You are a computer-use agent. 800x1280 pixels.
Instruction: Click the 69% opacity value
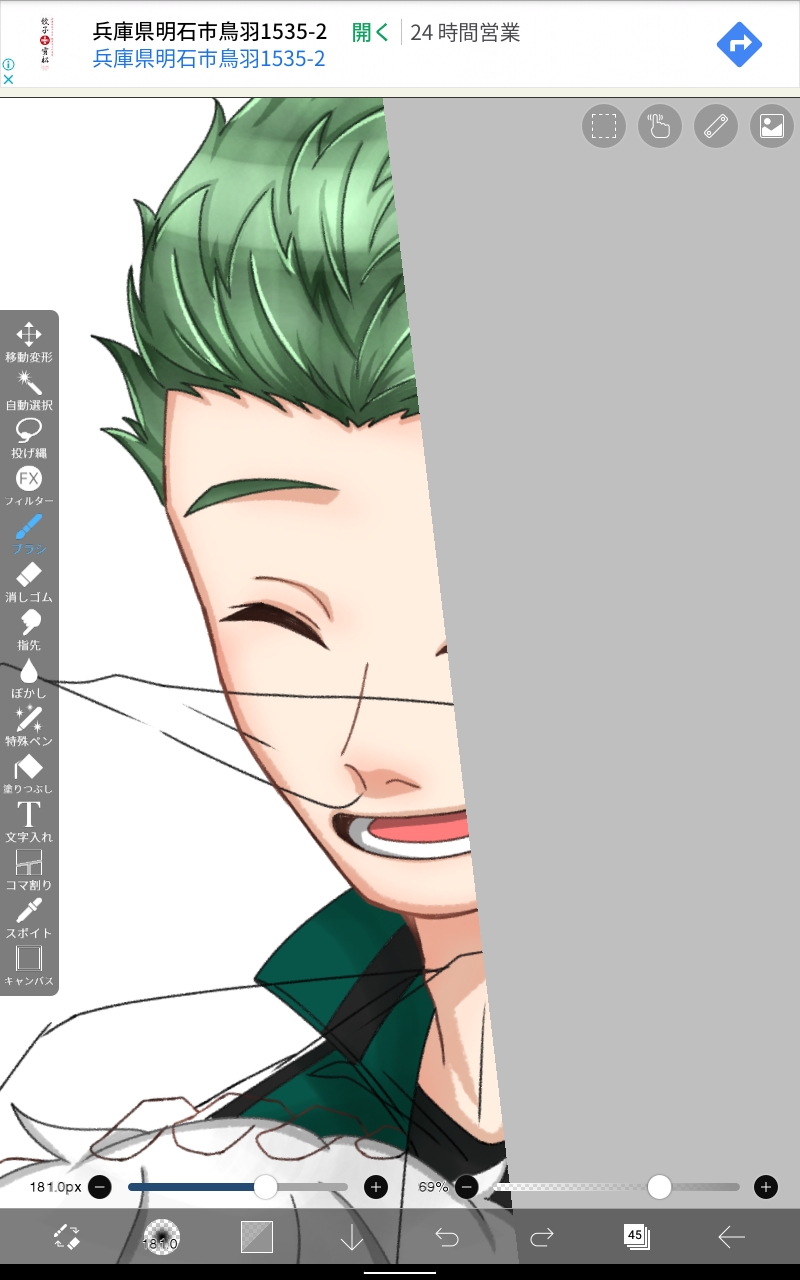click(433, 1187)
